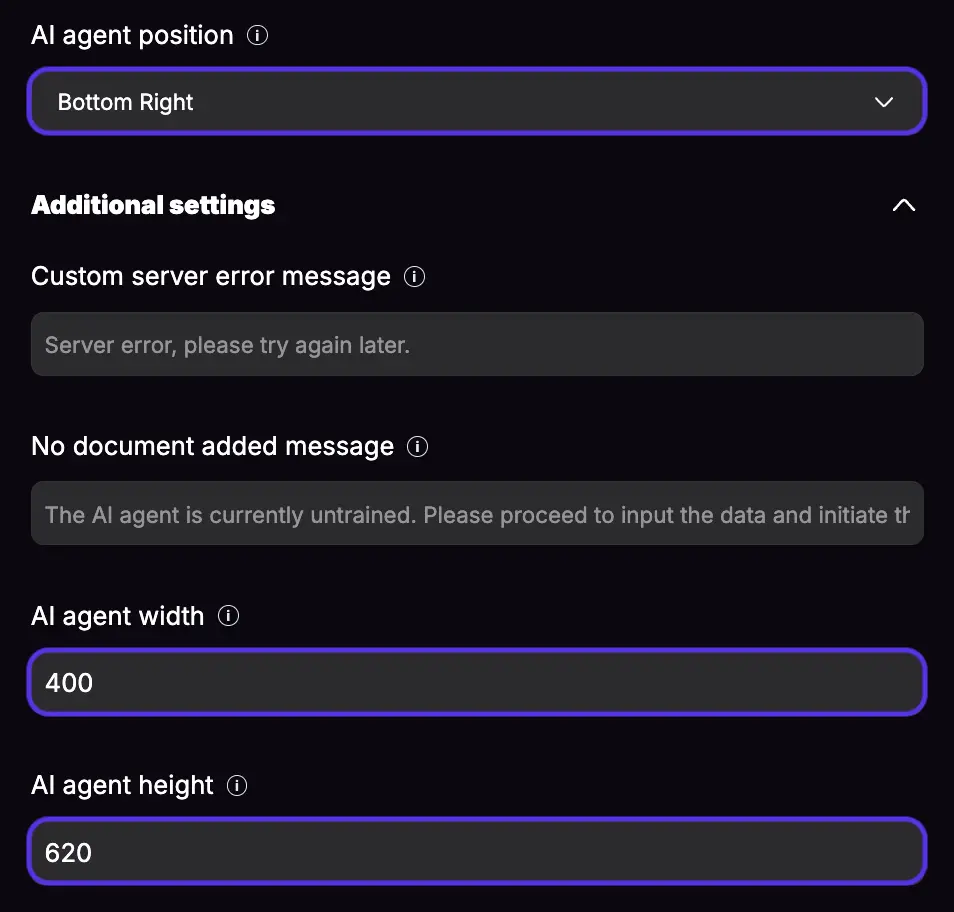
Task: Click the 620 value in height box
Action: pyautogui.click(x=68, y=852)
